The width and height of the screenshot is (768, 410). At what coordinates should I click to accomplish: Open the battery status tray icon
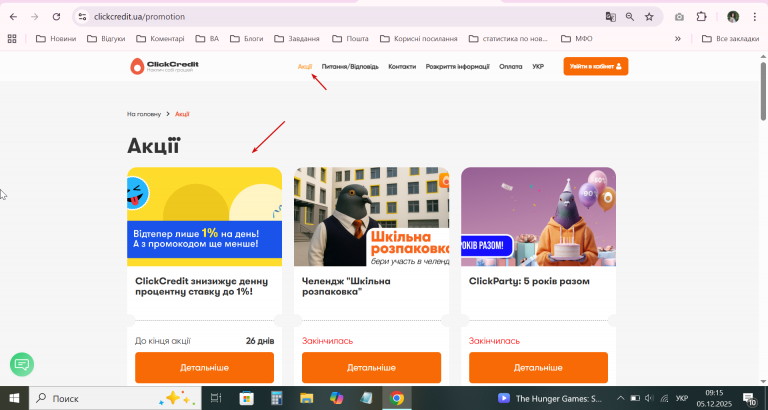[635, 398]
